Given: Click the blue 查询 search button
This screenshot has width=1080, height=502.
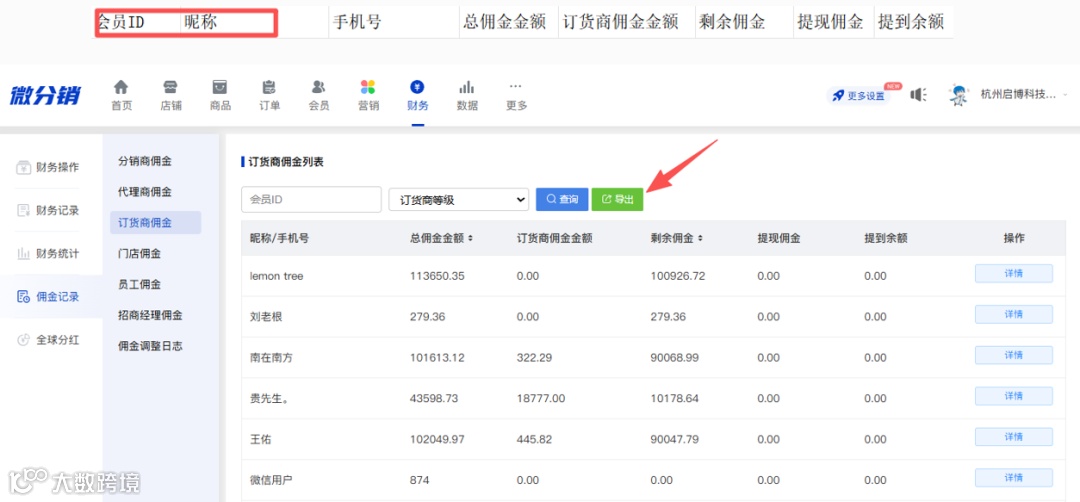Looking at the screenshot, I should click(562, 200).
